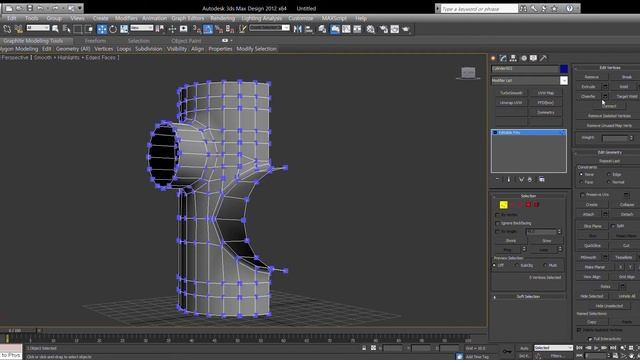Open Render Setup icon
The width and height of the screenshot is (640, 360).
[x=384, y=29]
